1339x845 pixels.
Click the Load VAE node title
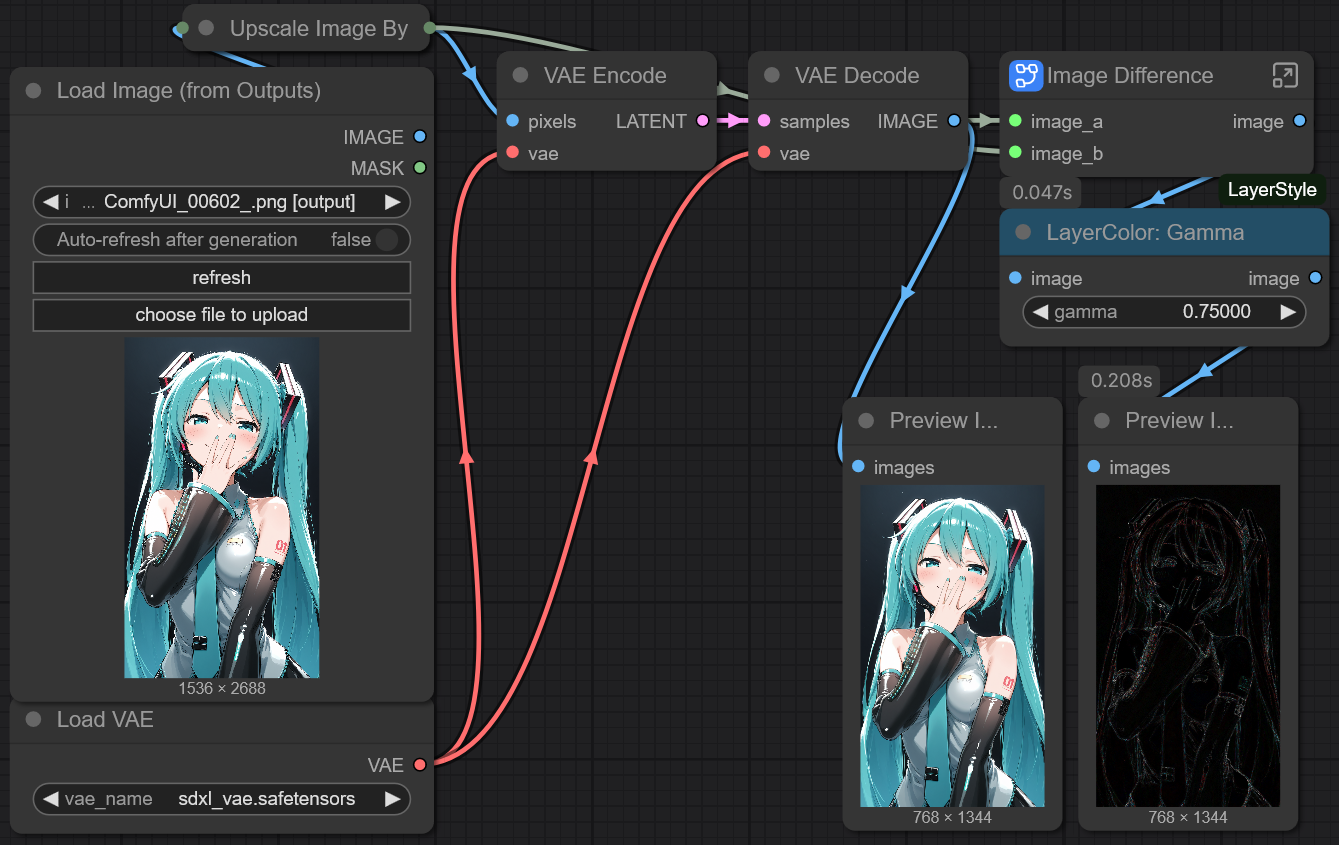105,720
